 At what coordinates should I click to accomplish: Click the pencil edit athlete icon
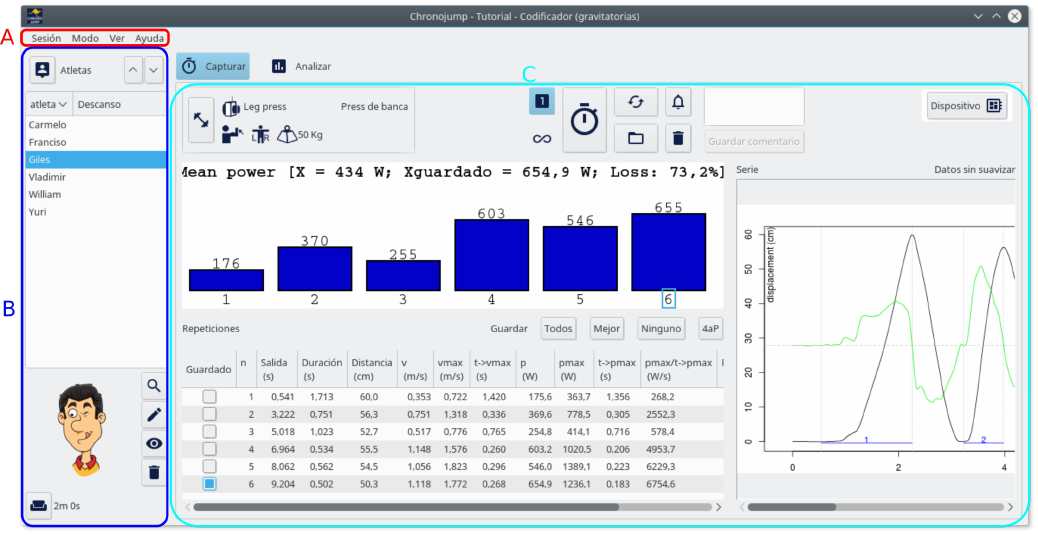(154, 414)
